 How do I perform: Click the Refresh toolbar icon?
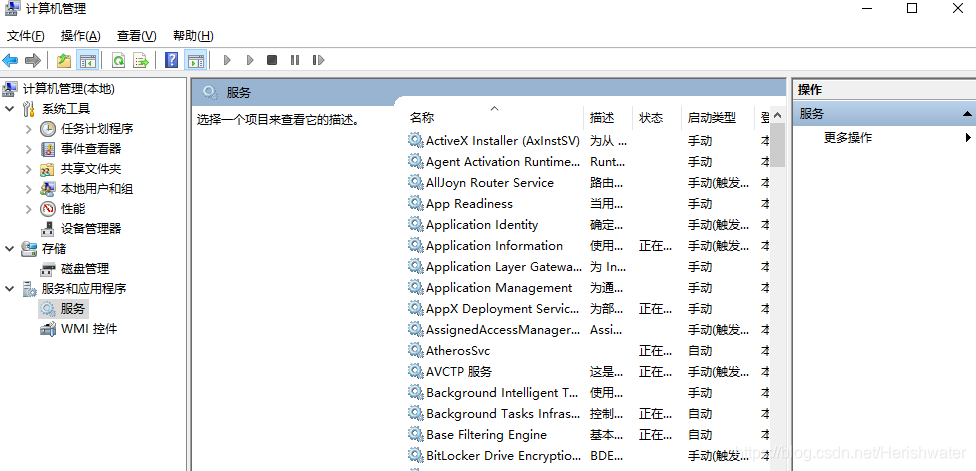pos(118,60)
